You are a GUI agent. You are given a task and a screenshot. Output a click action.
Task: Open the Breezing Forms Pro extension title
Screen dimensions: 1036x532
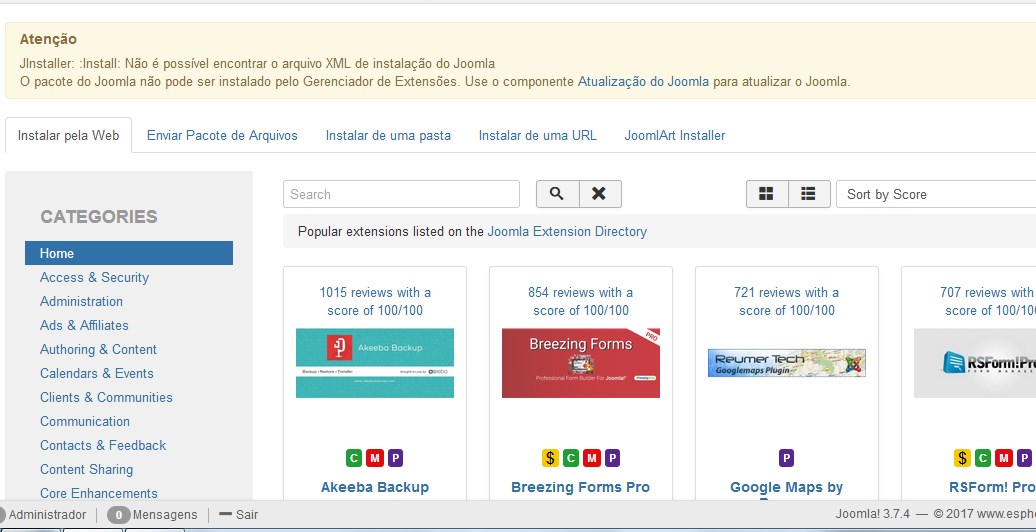click(580, 487)
